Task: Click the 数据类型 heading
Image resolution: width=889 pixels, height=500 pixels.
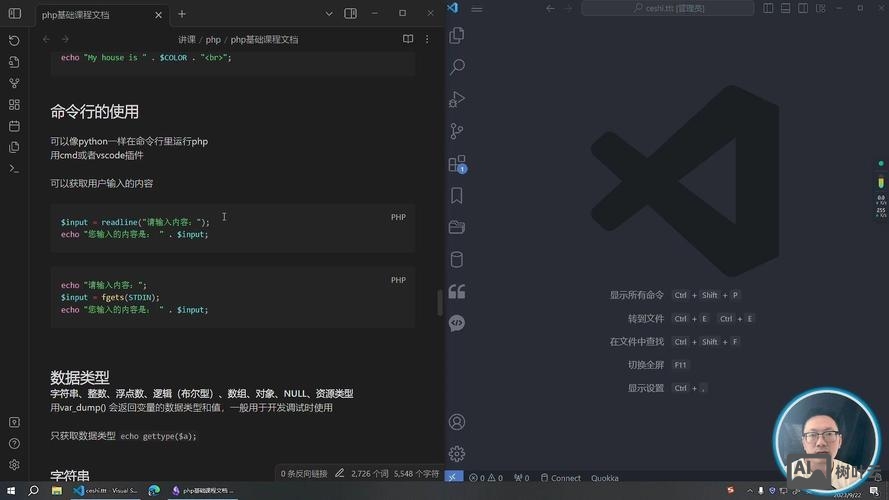Action: point(79,377)
